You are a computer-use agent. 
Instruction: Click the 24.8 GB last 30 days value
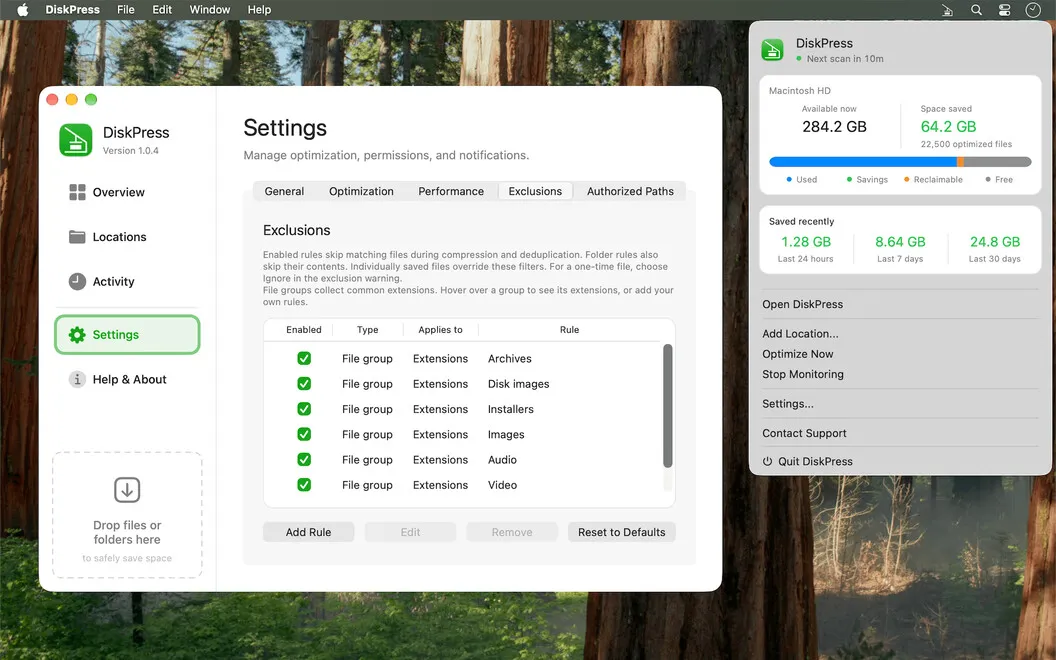pos(995,242)
